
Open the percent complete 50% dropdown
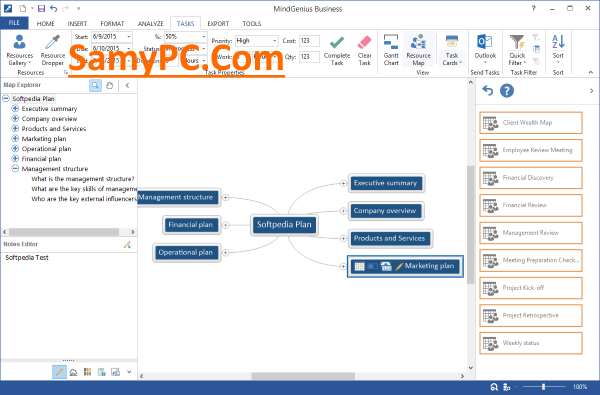(204, 37)
